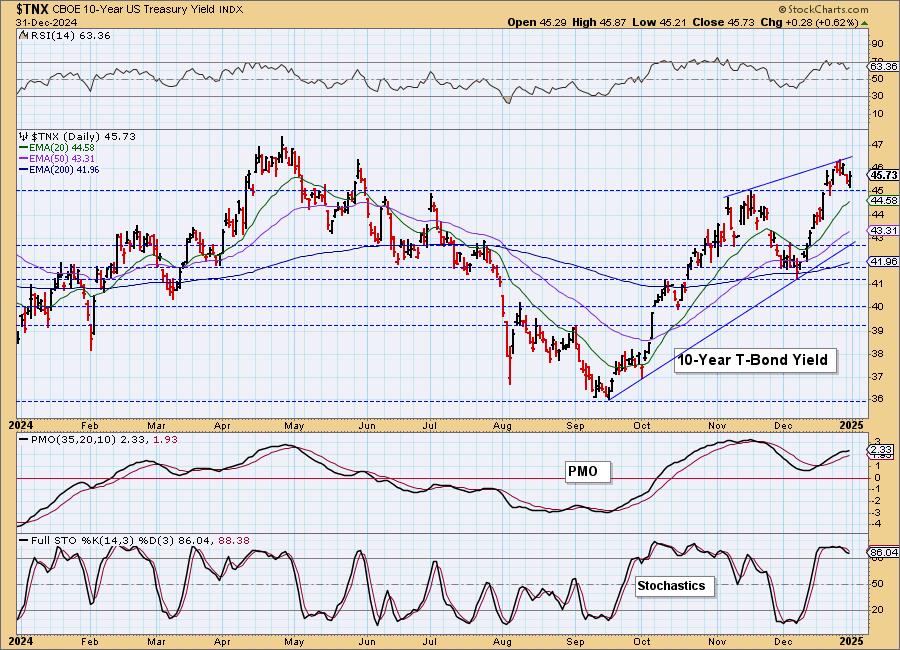Click the 86.04 stochastic value tag on right
900x650 pixels.
883,552
